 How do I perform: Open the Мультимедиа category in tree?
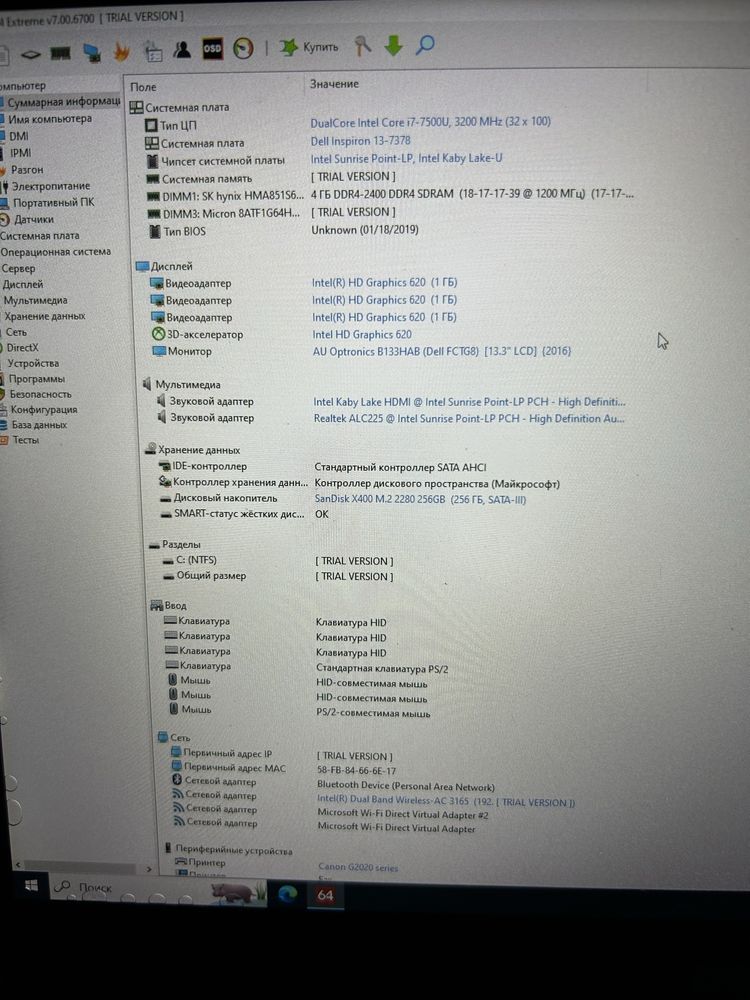pyautogui.click(x=36, y=300)
